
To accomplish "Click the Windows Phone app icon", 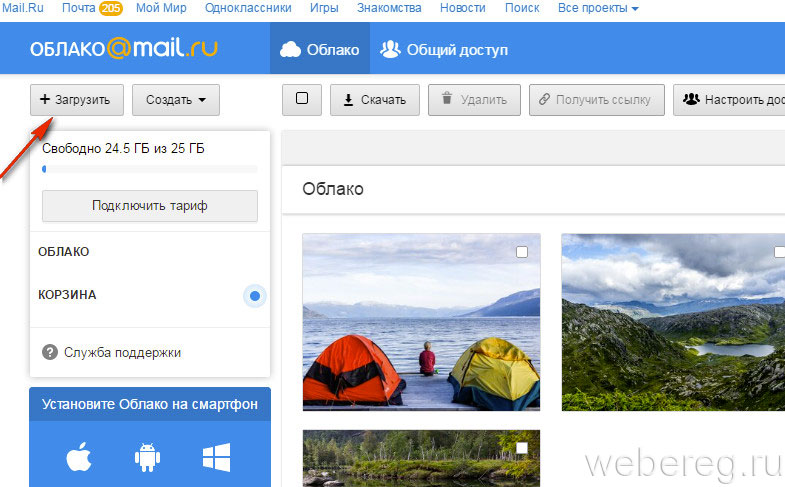I will [216, 457].
